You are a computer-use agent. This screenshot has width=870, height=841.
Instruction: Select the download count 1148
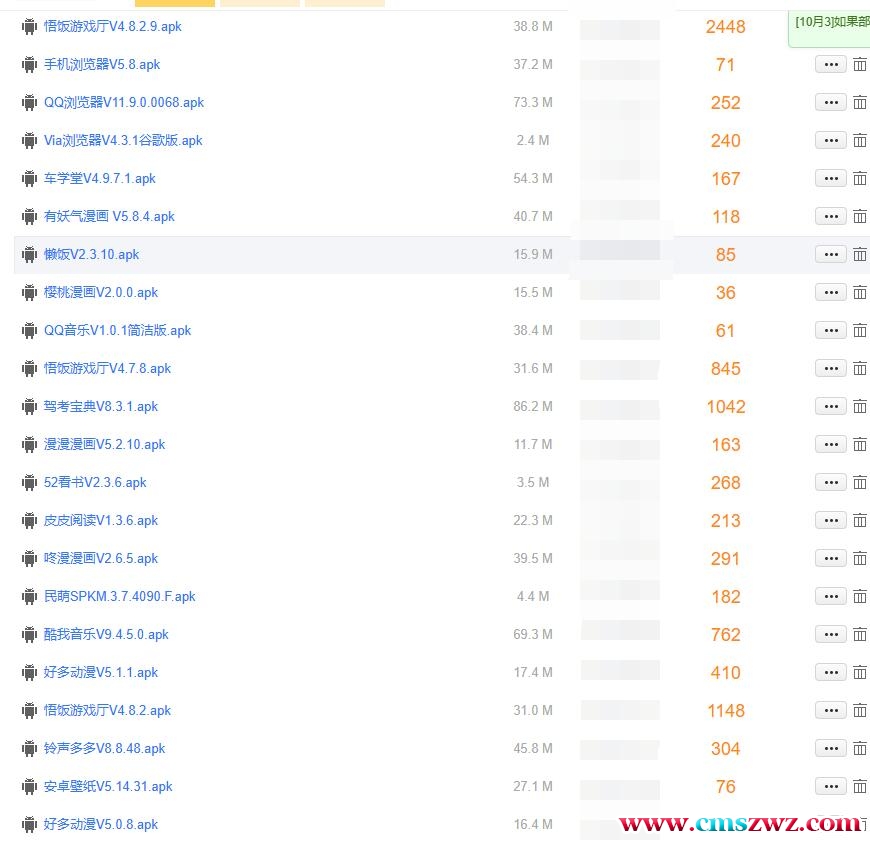pyautogui.click(x=726, y=711)
